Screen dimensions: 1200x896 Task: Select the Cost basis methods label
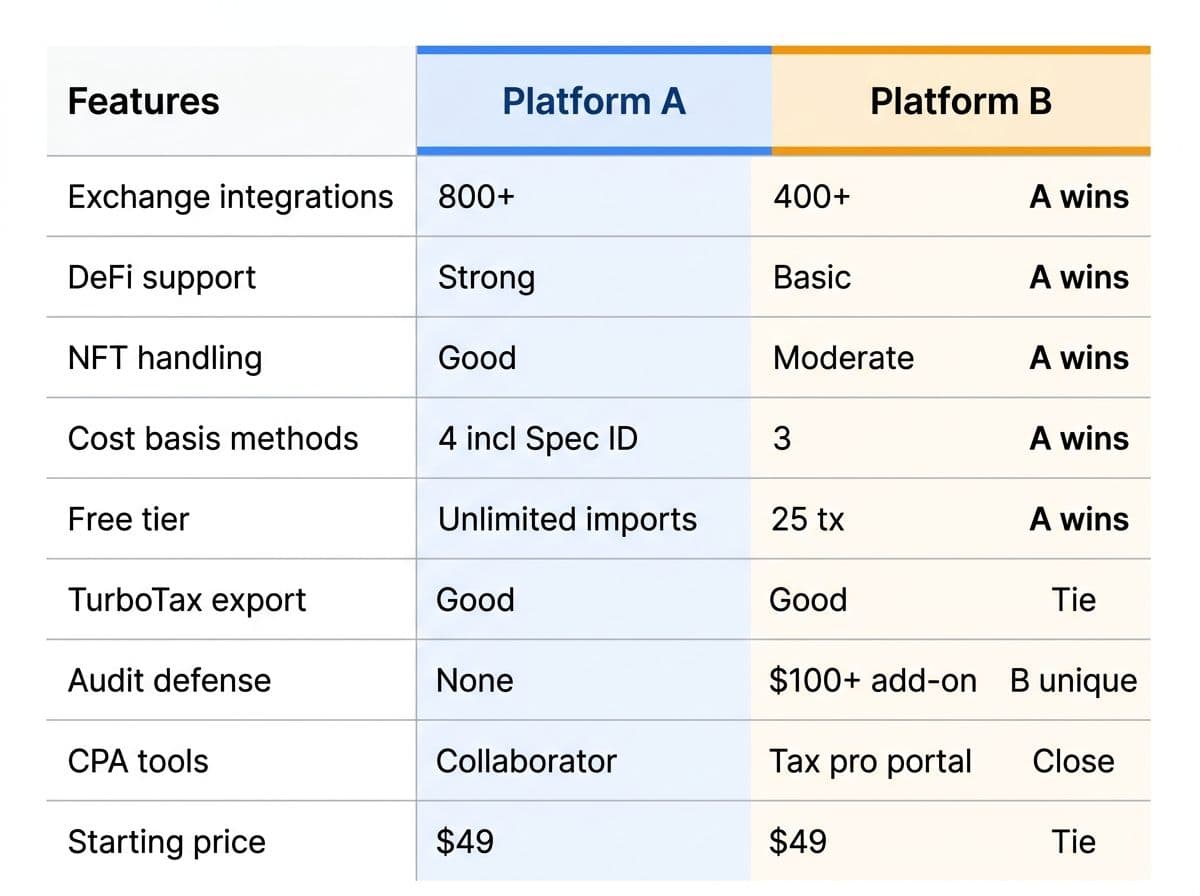[x=213, y=439]
